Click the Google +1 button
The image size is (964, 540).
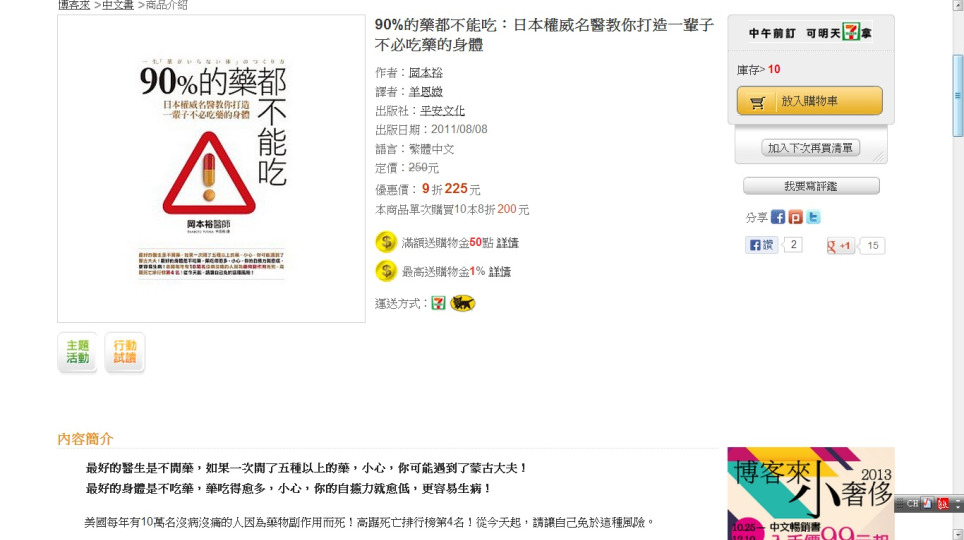click(x=840, y=245)
